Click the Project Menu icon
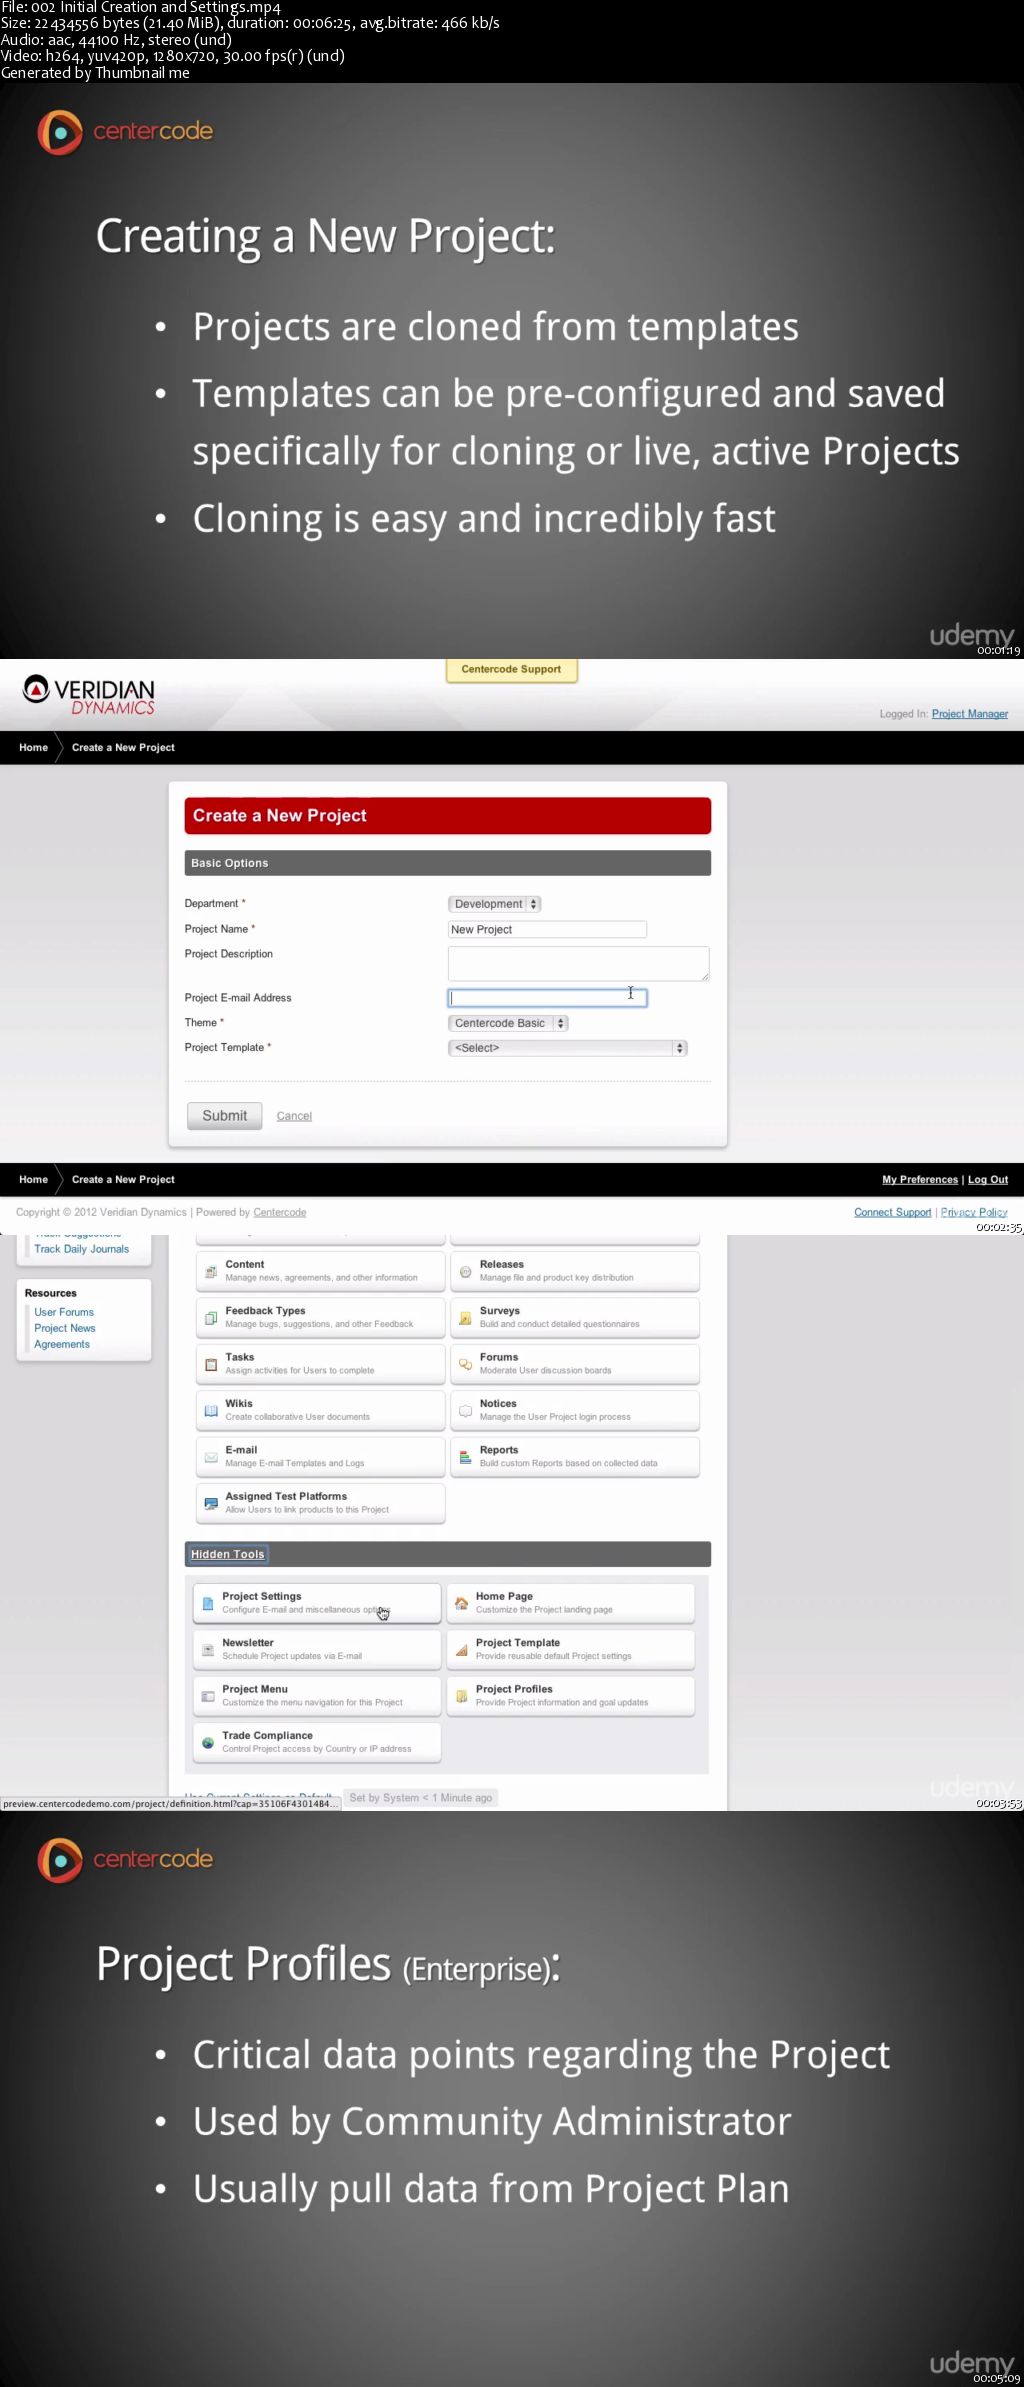The image size is (1024, 2387). pyautogui.click(x=208, y=1696)
